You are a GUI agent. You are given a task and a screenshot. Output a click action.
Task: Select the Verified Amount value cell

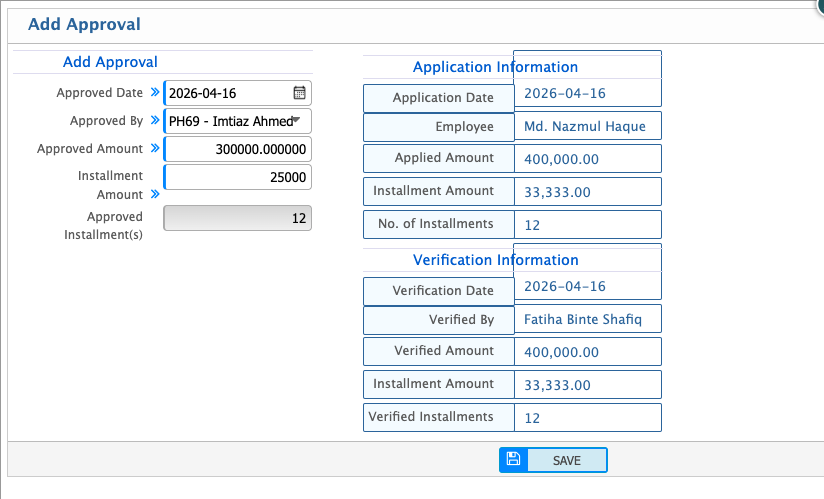click(587, 352)
